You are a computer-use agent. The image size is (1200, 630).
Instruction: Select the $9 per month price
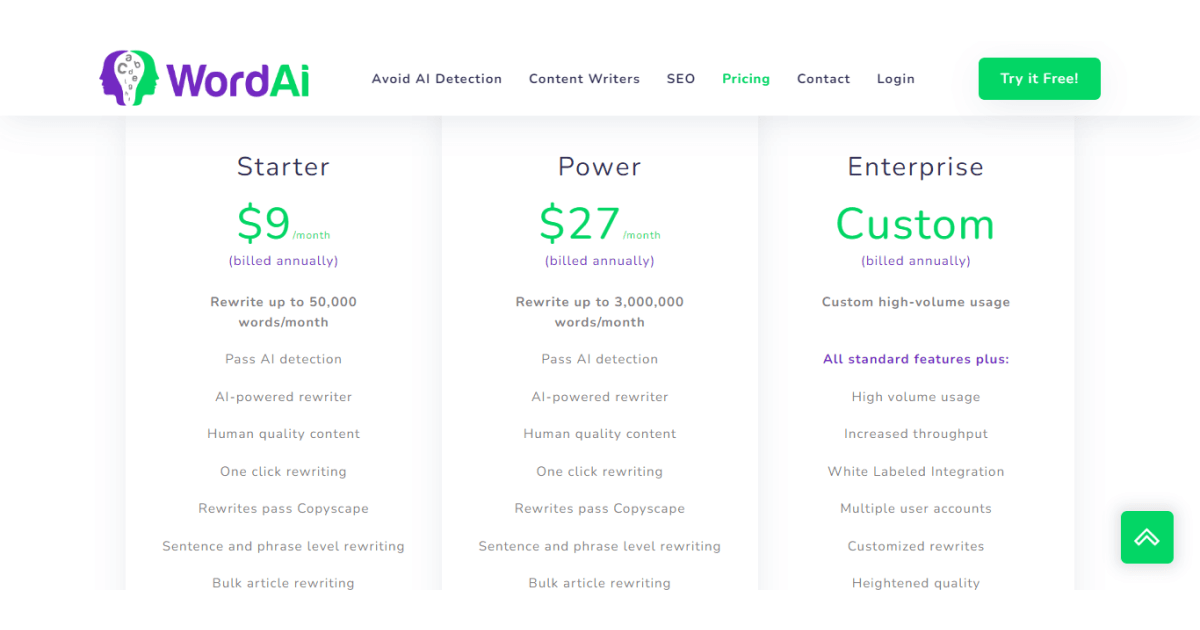click(x=265, y=224)
